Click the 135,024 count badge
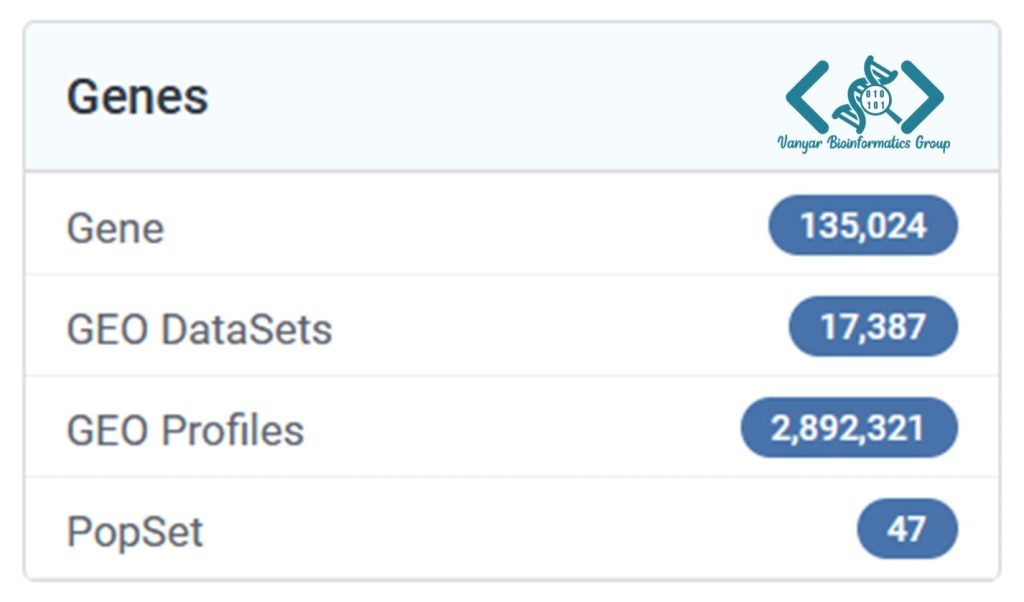The width and height of the screenshot is (1024, 602). point(863,225)
